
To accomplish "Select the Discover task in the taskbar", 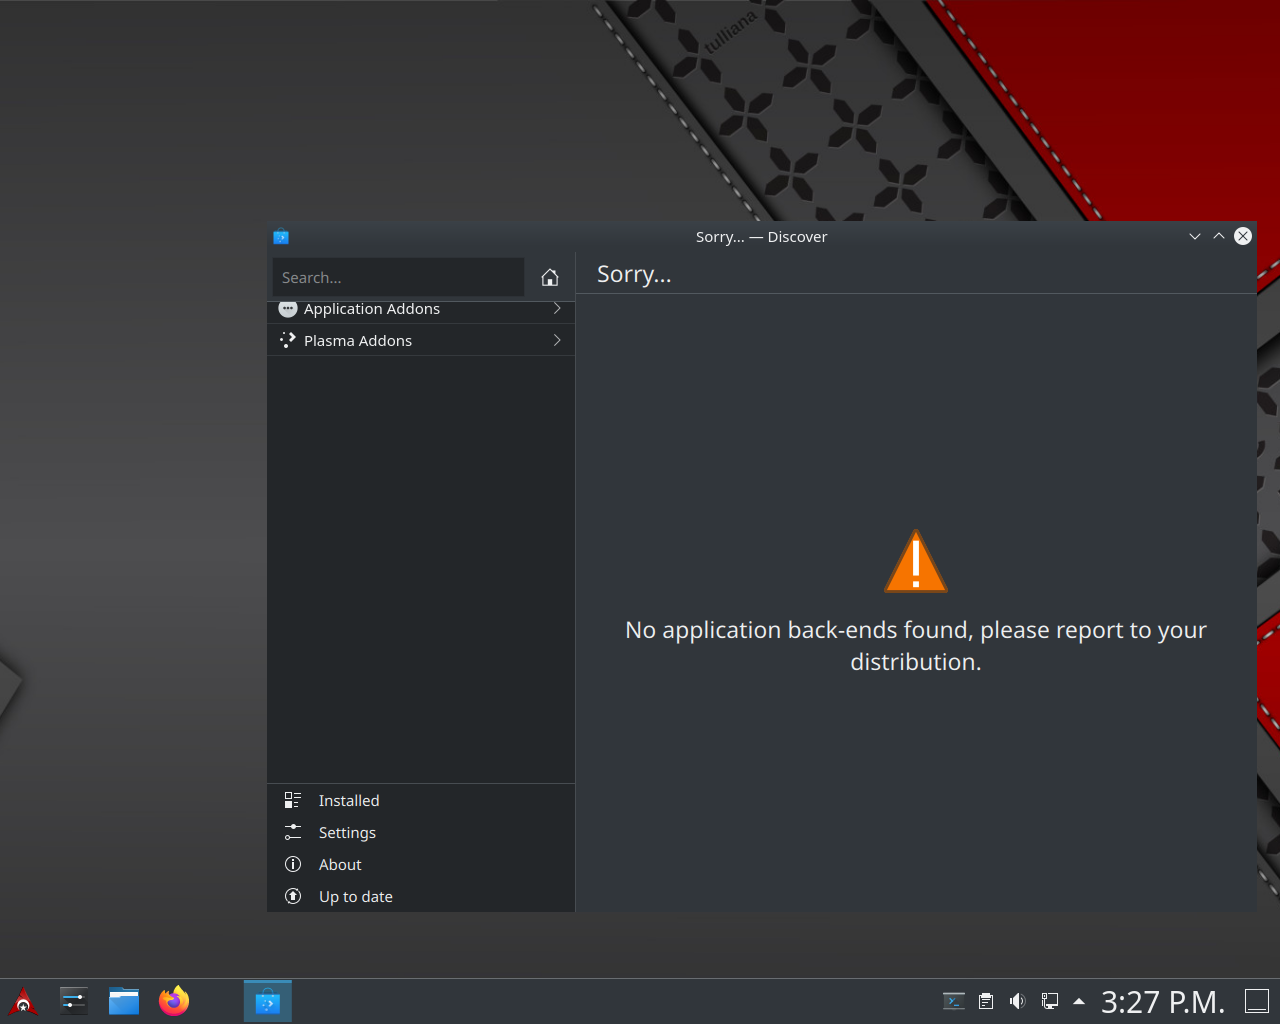I will pos(268,1001).
